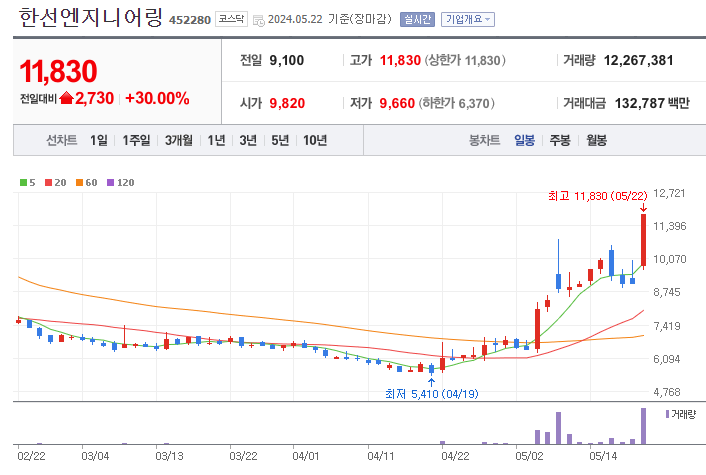The height and width of the screenshot is (475, 706).
Task: Click the 최저 5,410 (04/19) chart label
Action: point(432,394)
